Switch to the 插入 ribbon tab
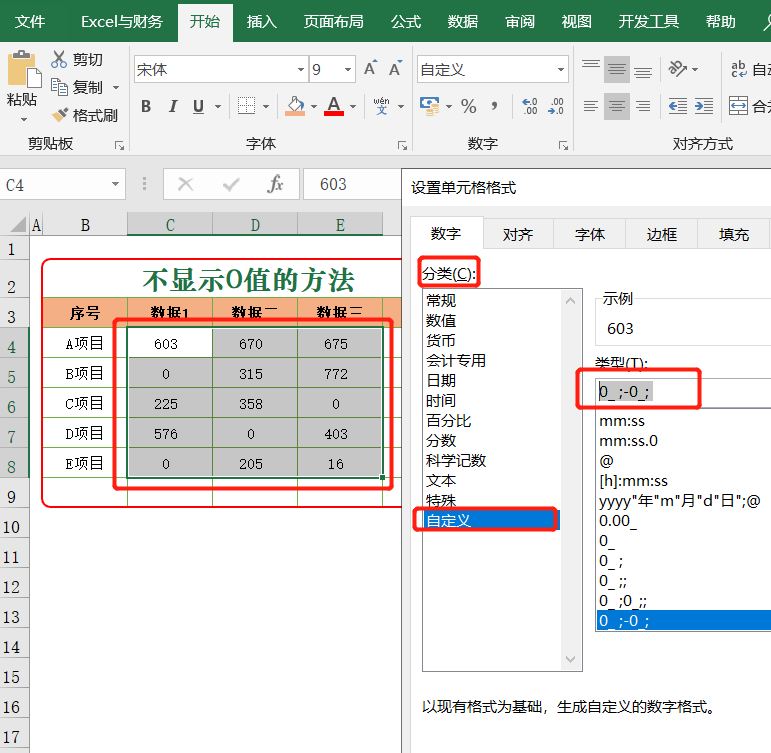 [262, 22]
